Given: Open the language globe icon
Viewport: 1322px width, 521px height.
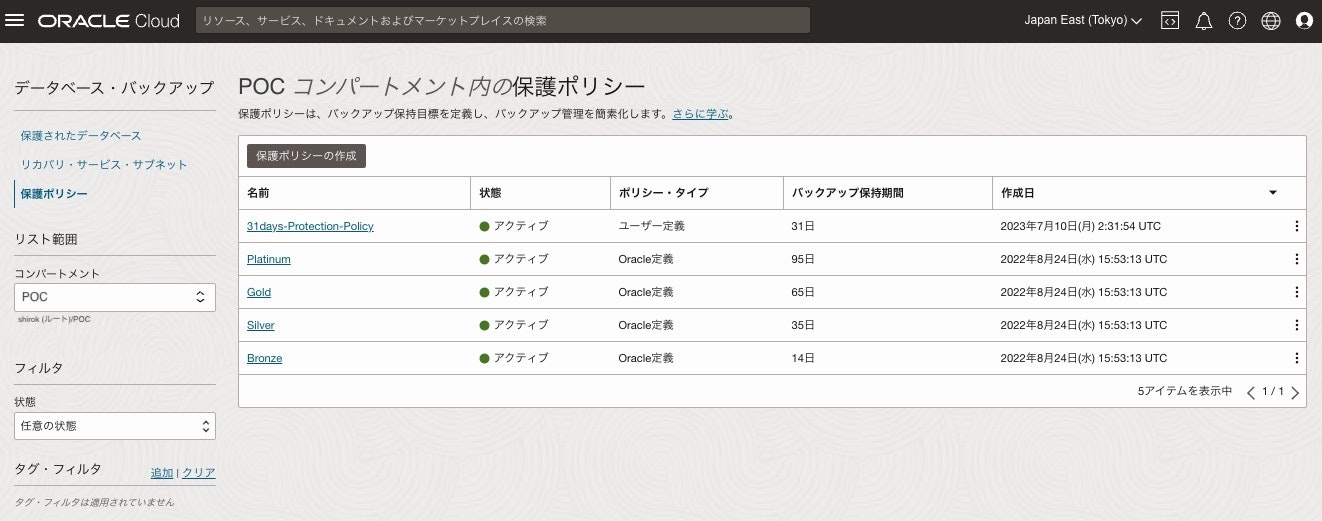Looking at the screenshot, I should pos(1270,20).
